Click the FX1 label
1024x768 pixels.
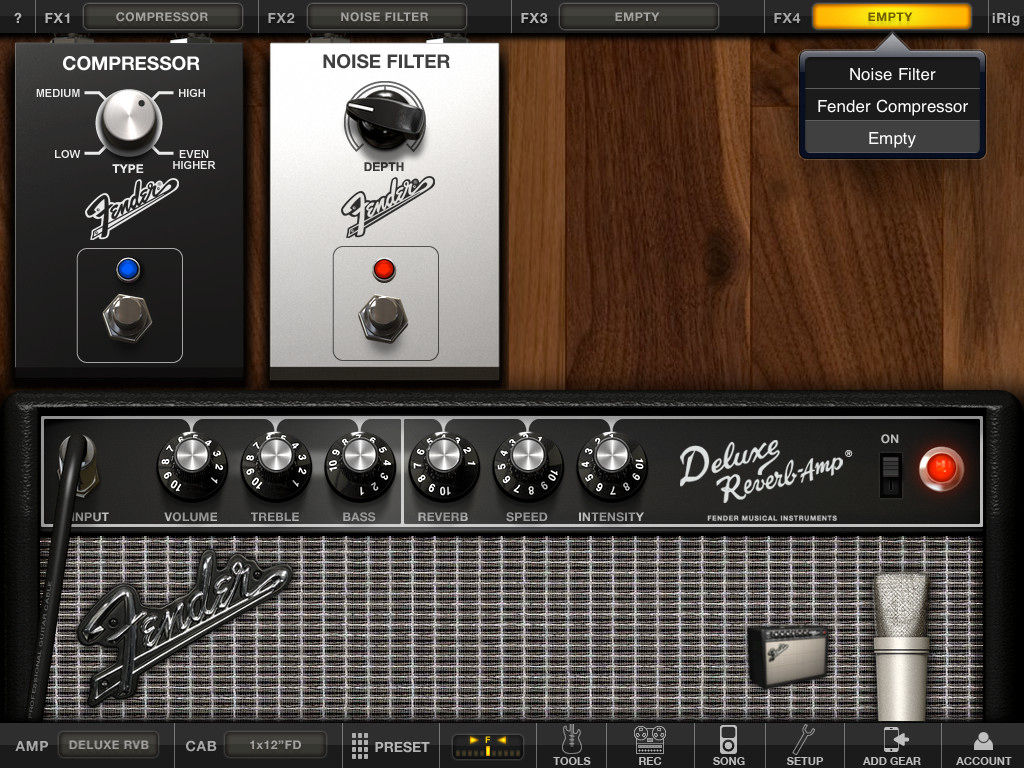[57, 18]
